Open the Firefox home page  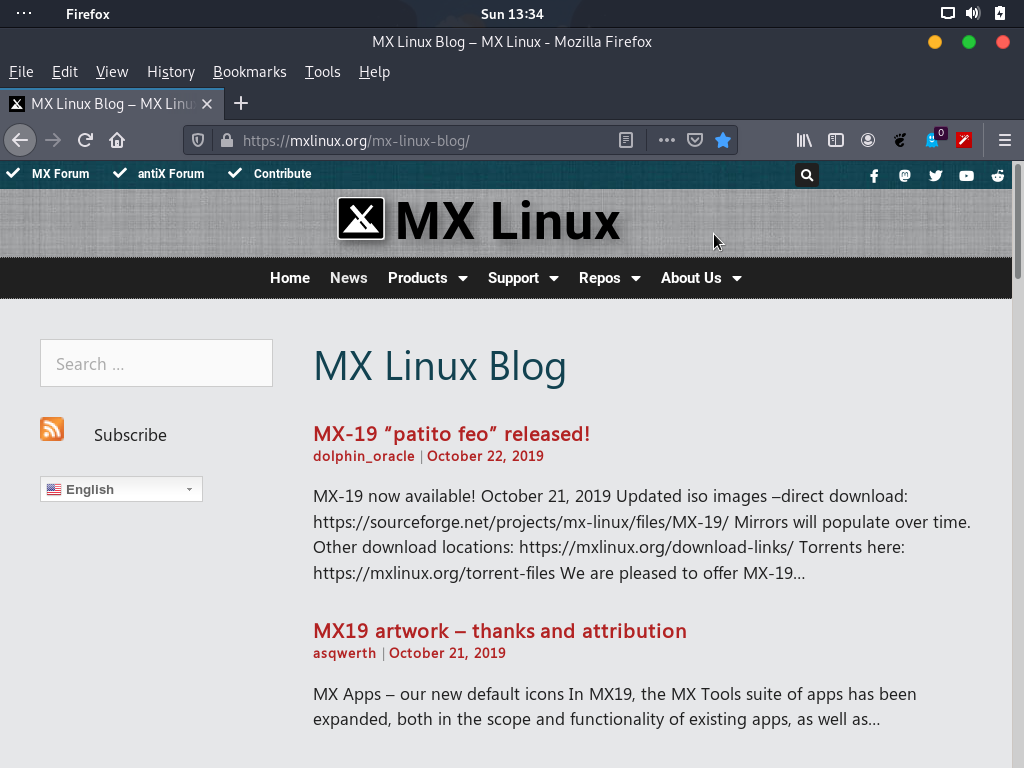pyautogui.click(x=117, y=140)
